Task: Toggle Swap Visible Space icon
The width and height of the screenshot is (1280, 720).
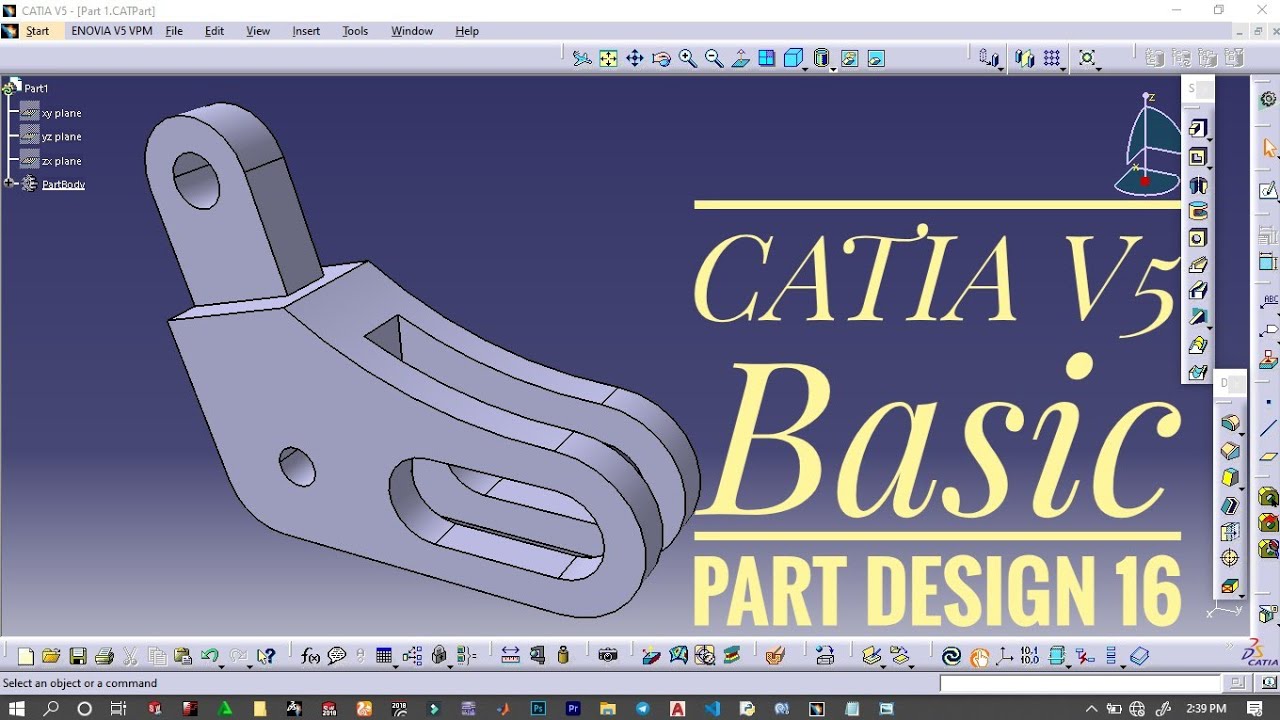Action: pos(876,59)
